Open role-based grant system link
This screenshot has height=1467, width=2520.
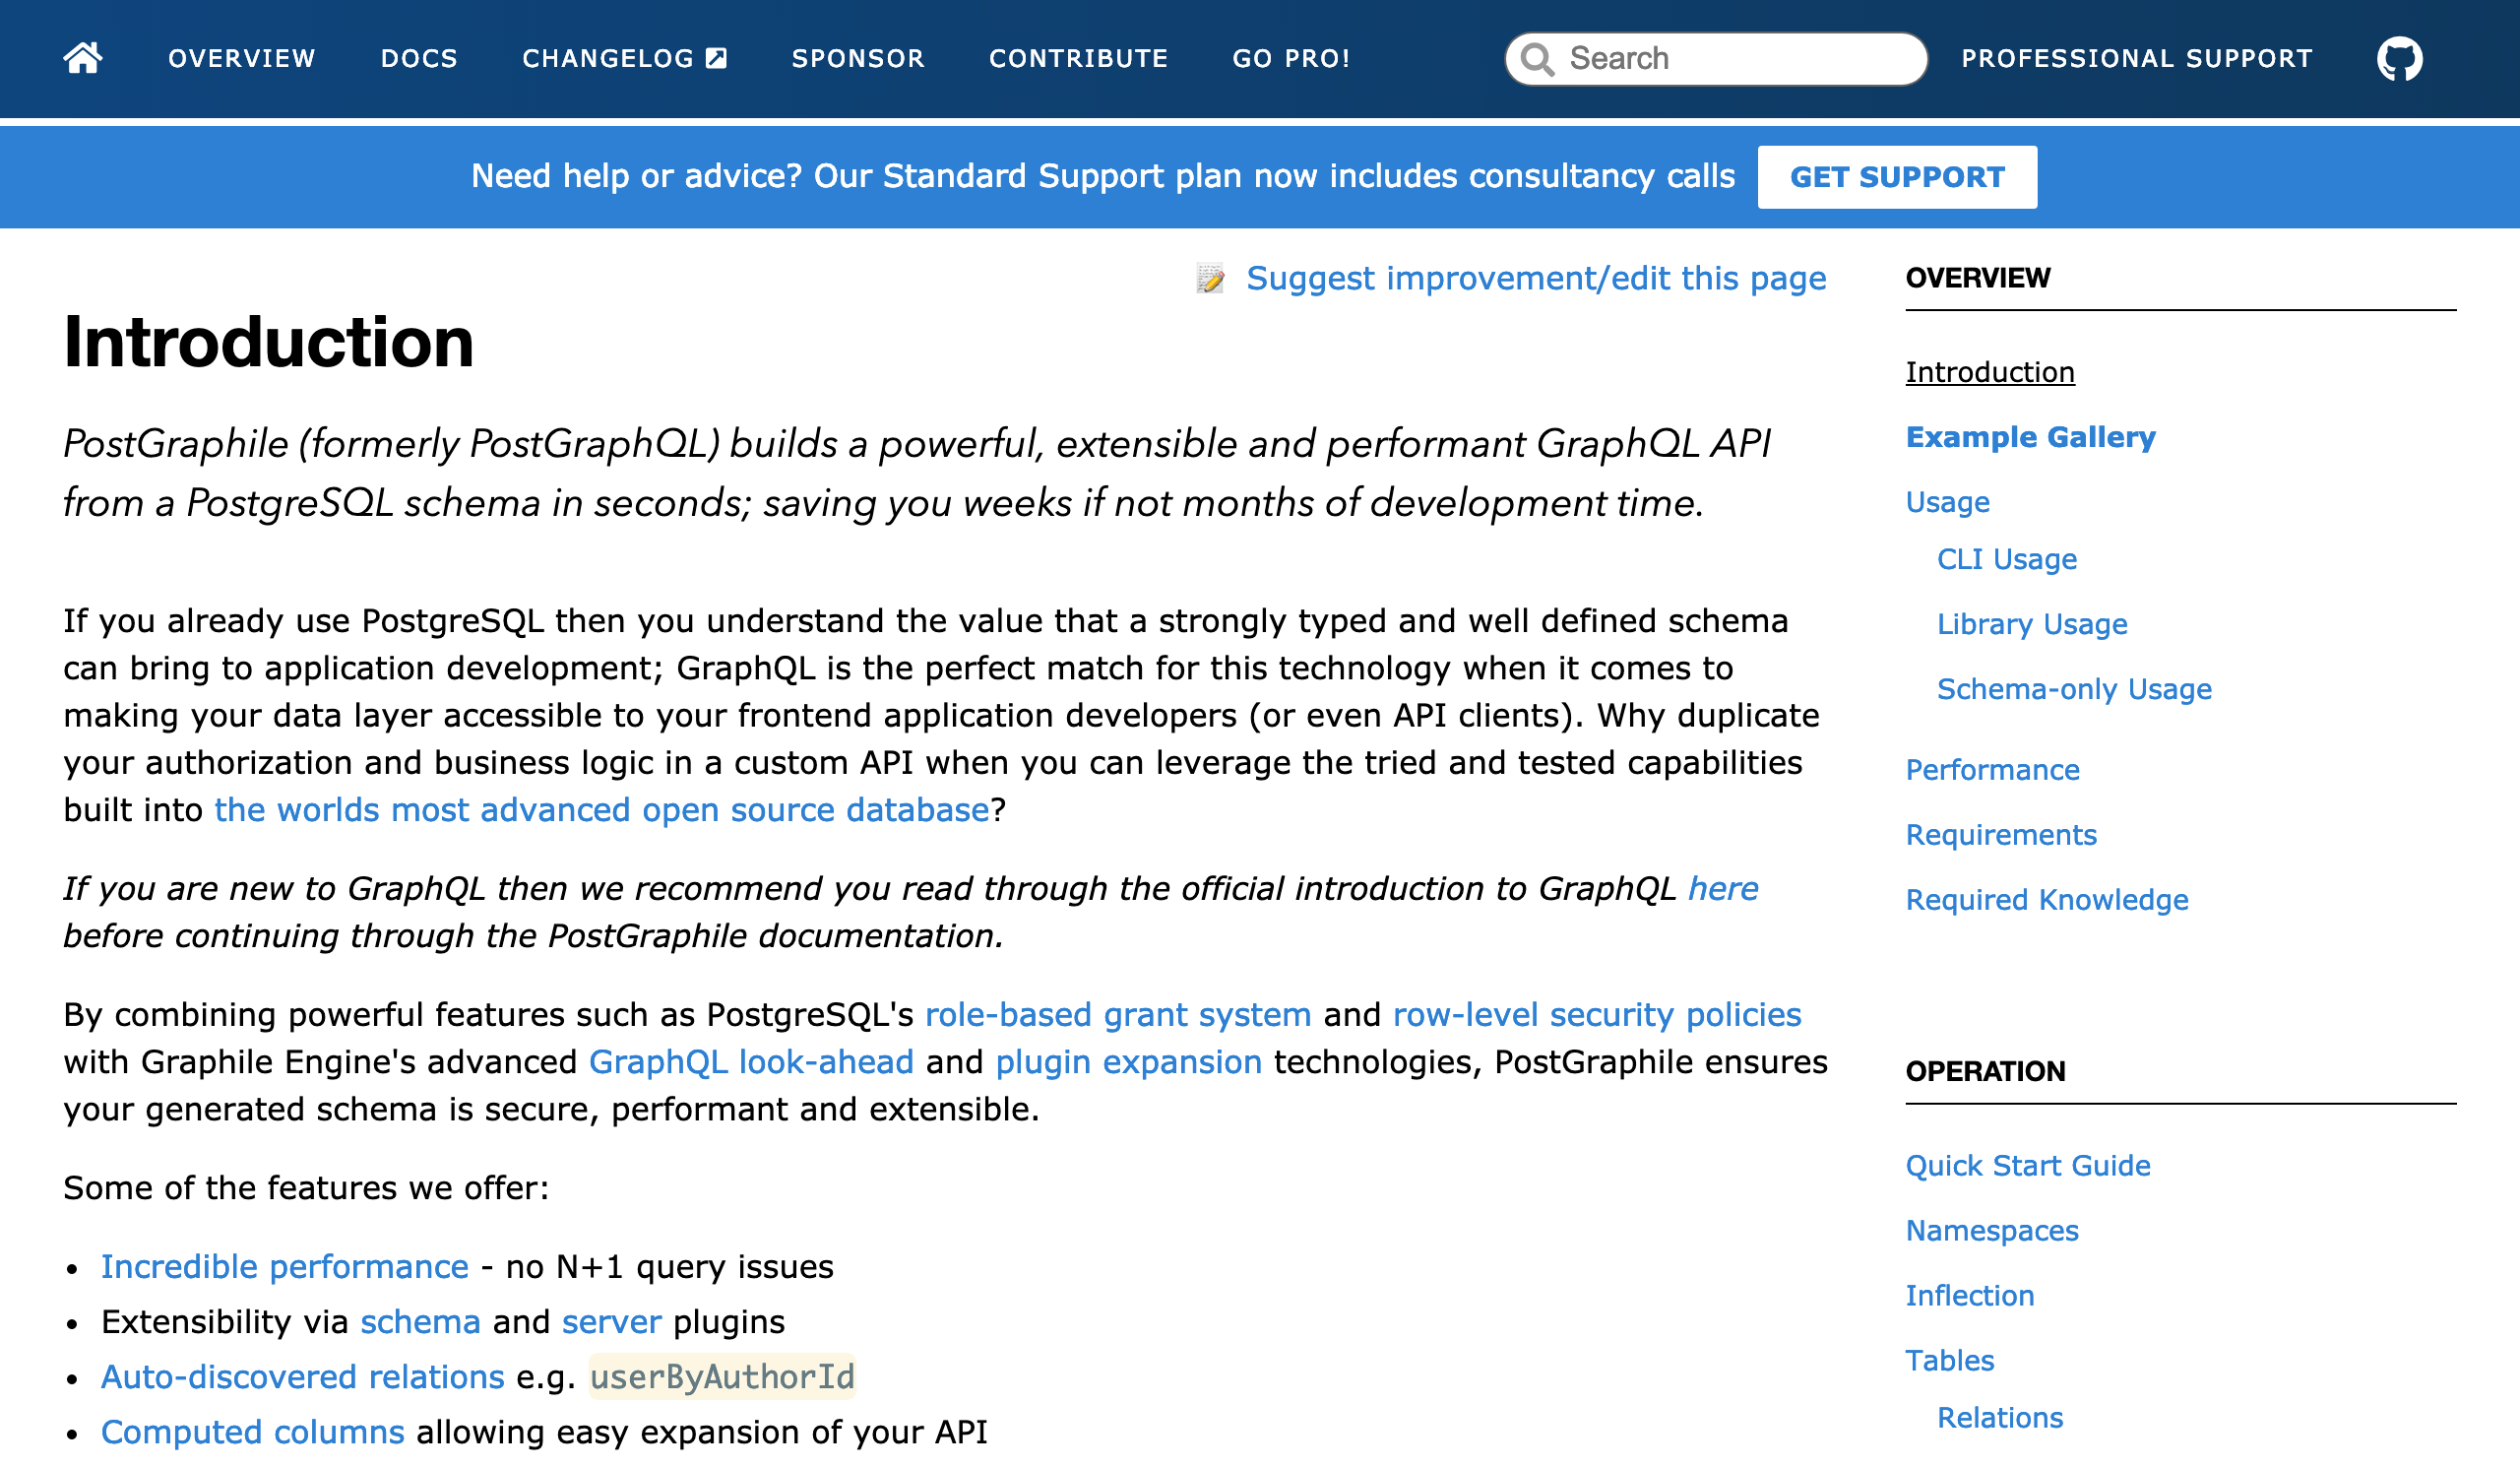point(1118,1015)
